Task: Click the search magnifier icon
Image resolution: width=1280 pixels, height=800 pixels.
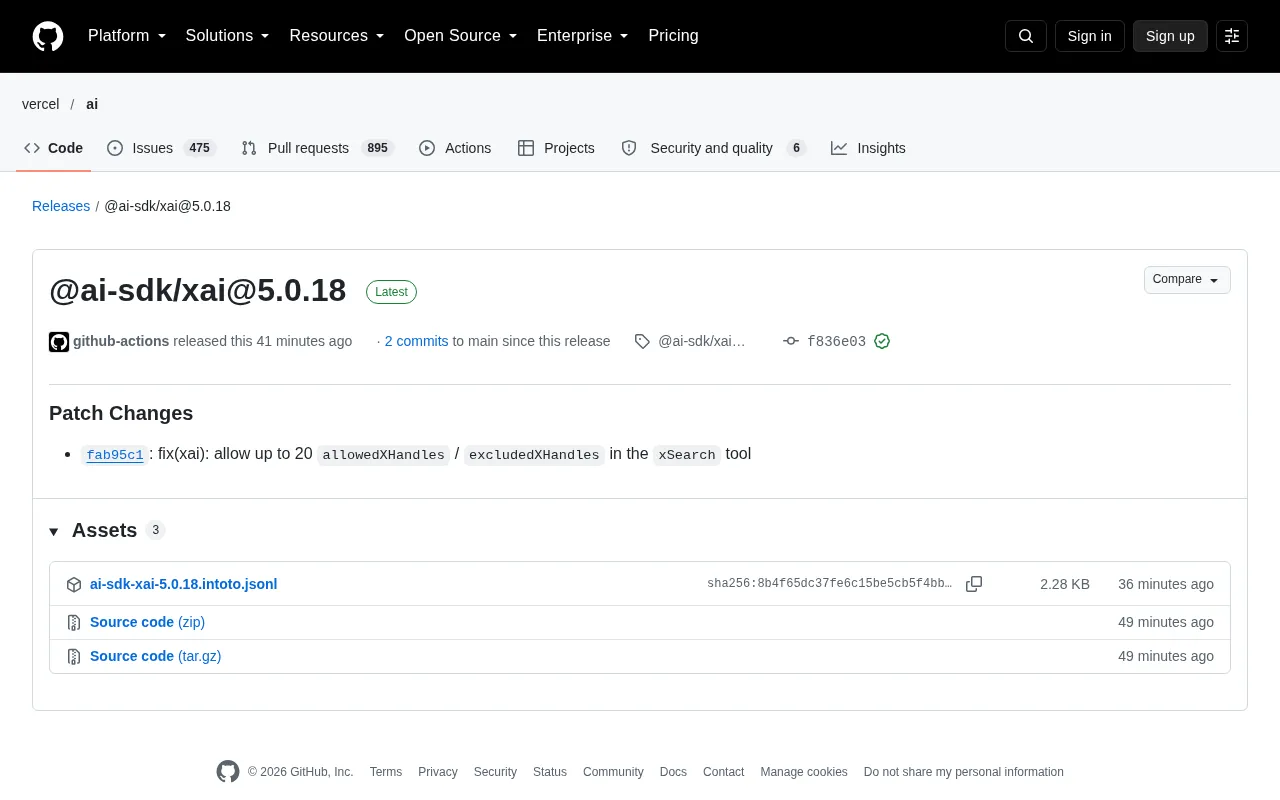Action: (x=1026, y=36)
